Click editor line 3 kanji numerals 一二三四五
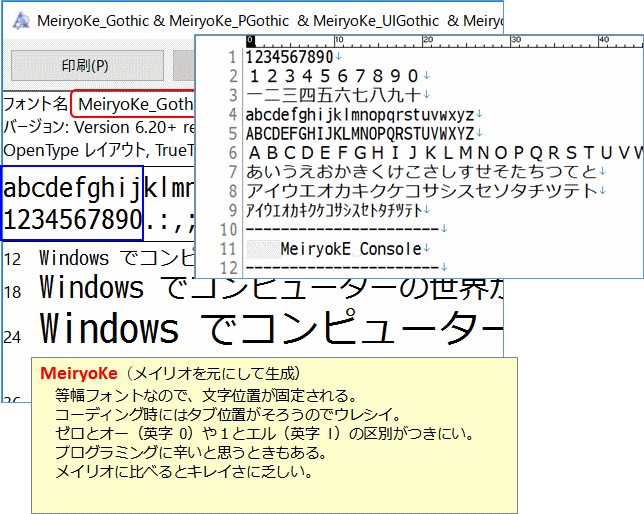 334,95
